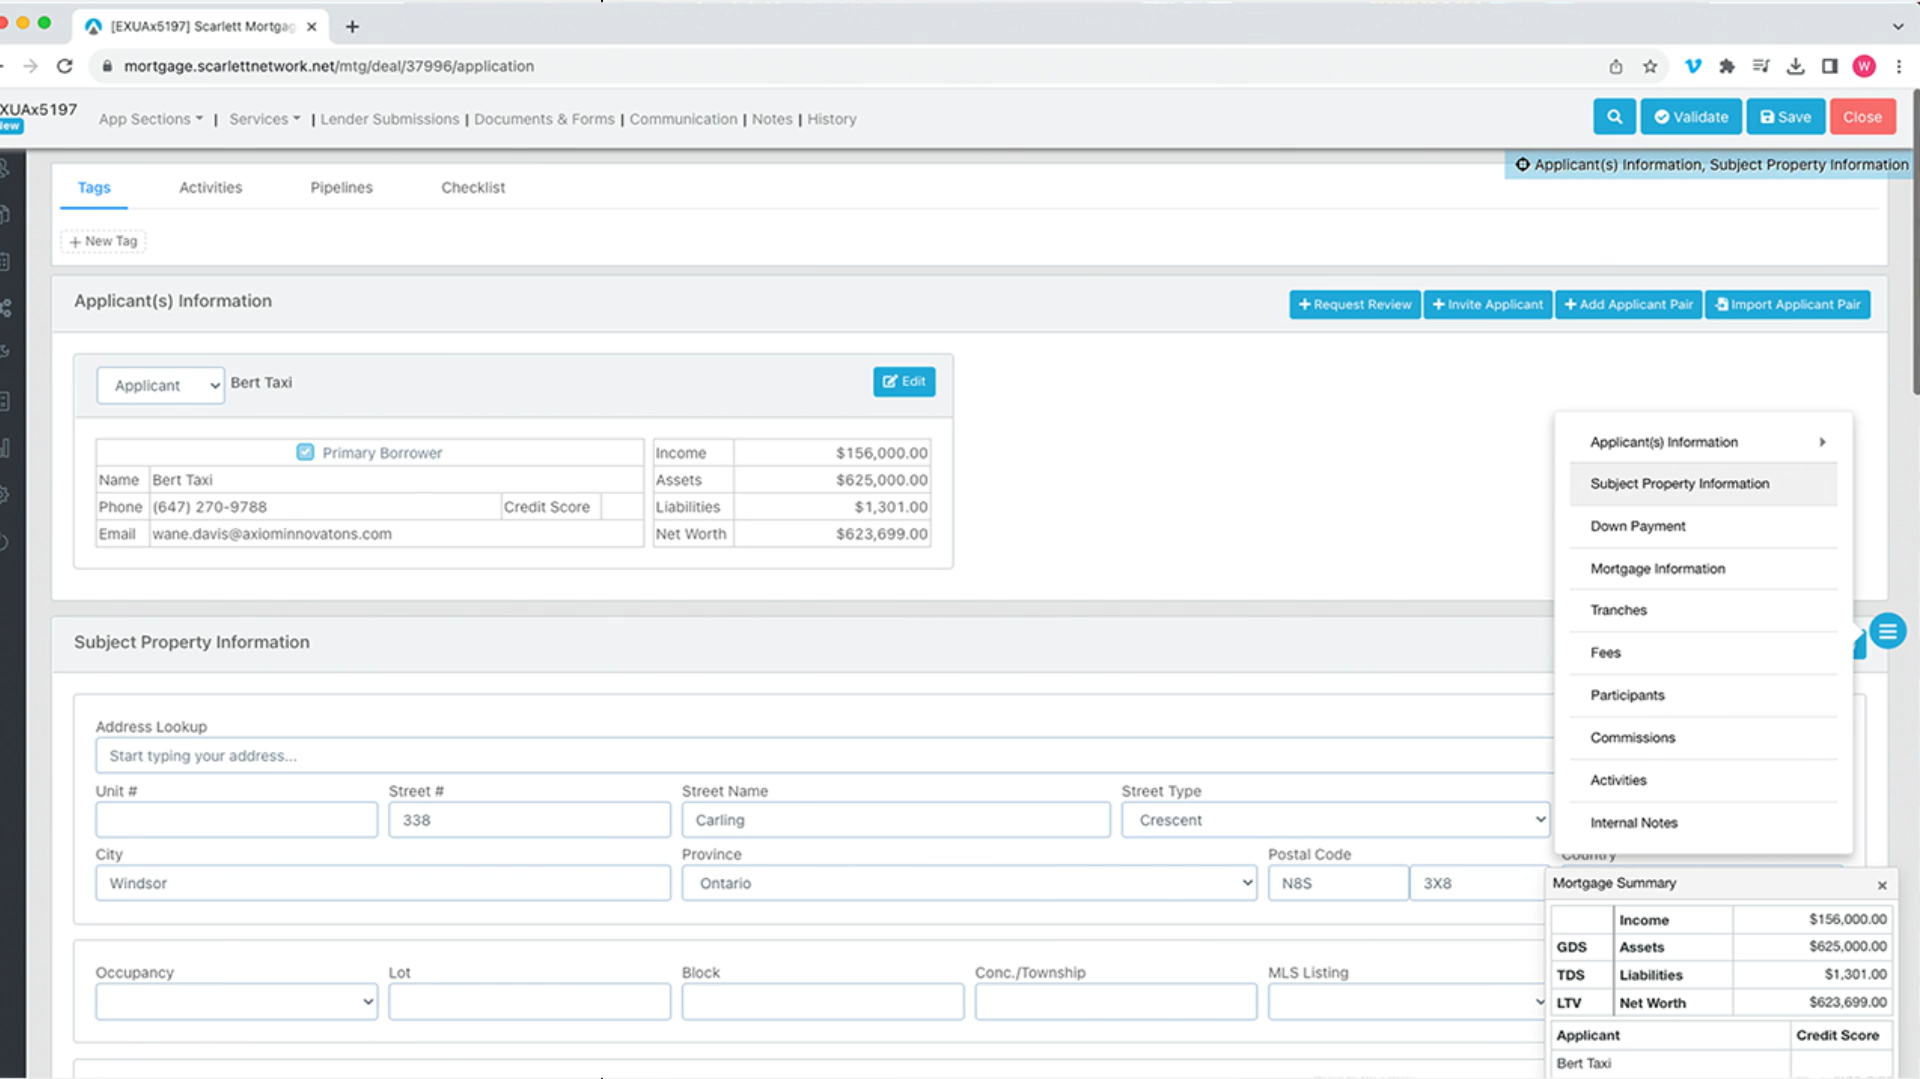The height and width of the screenshot is (1079, 1920).
Task: Open the browser extensions puzzle icon
Action: point(1727,66)
